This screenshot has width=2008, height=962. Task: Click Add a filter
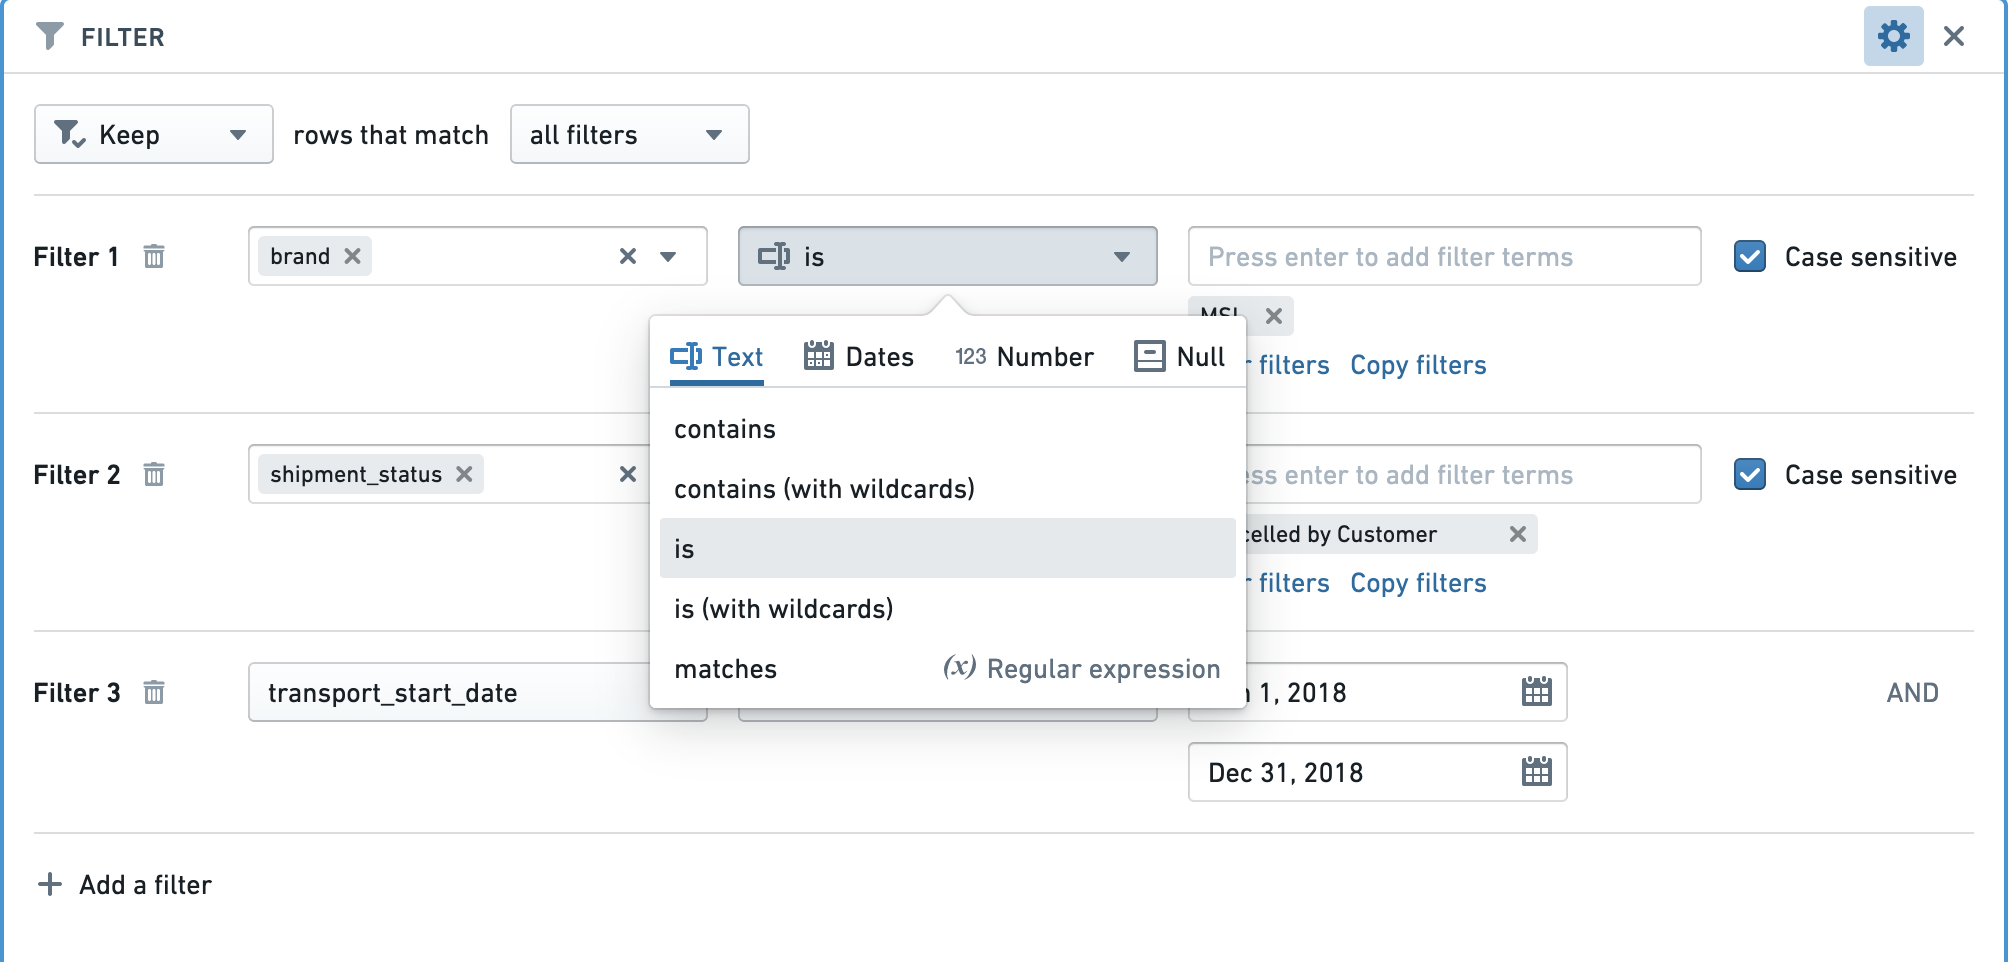tap(125, 885)
